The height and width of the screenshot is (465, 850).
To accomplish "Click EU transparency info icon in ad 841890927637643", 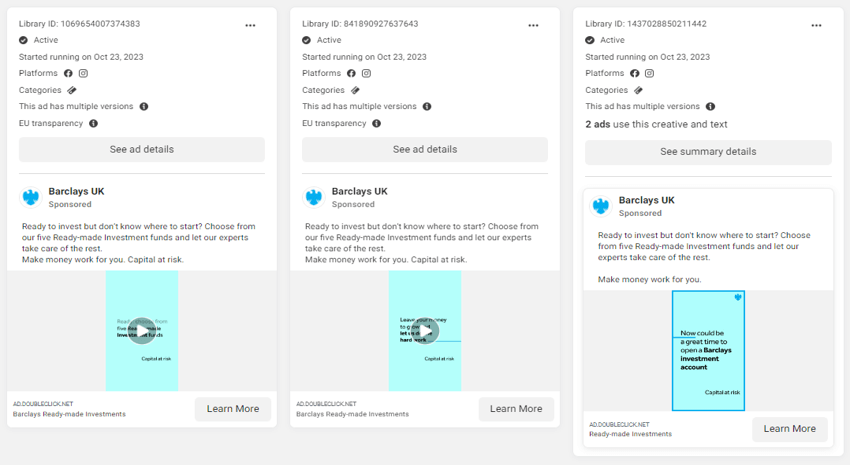I will tap(377, 124).
